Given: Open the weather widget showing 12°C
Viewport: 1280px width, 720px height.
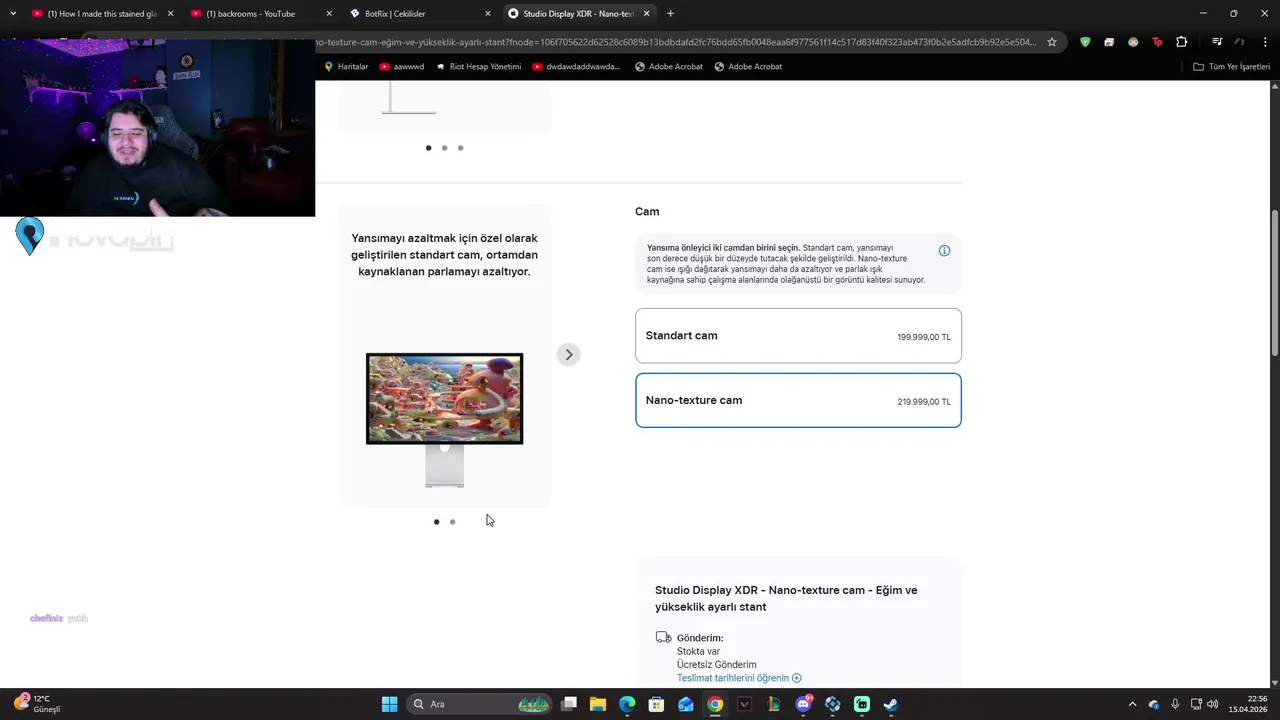Looking at the screenshot, I should (x=38, y=704).
